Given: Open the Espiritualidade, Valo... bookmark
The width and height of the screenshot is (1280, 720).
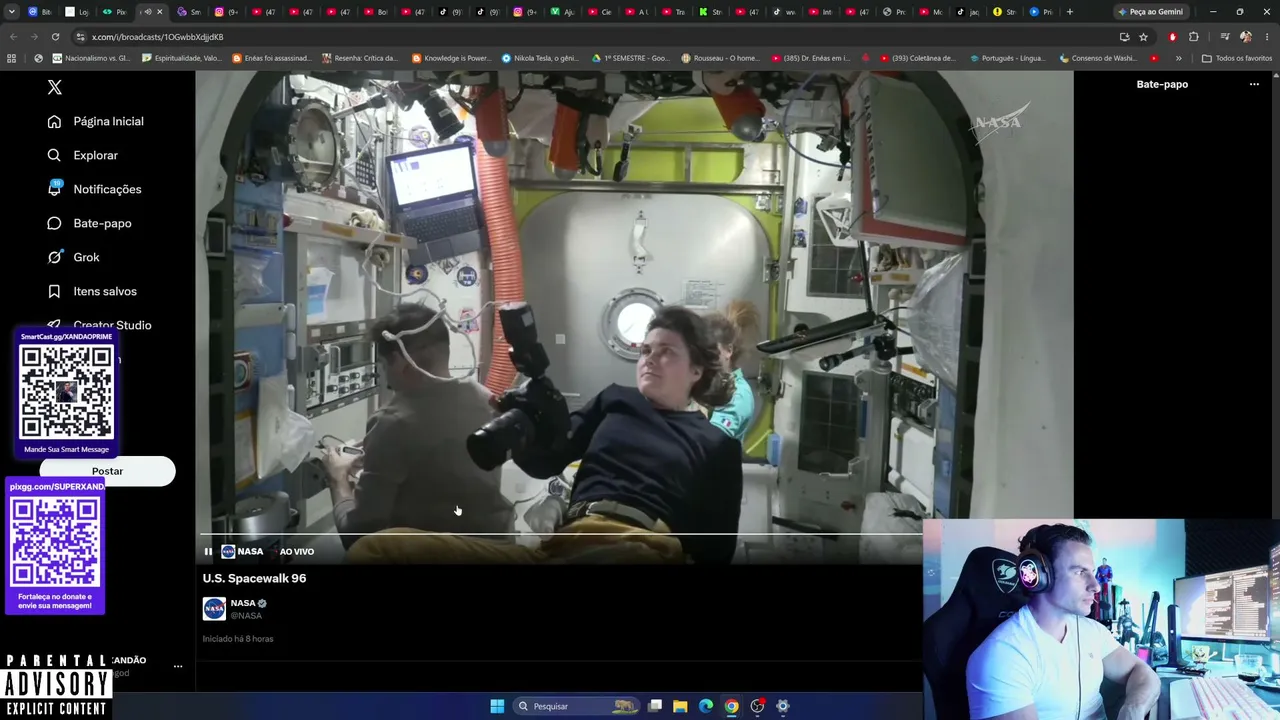Looking at the screenshot, I should click(182, 58).
